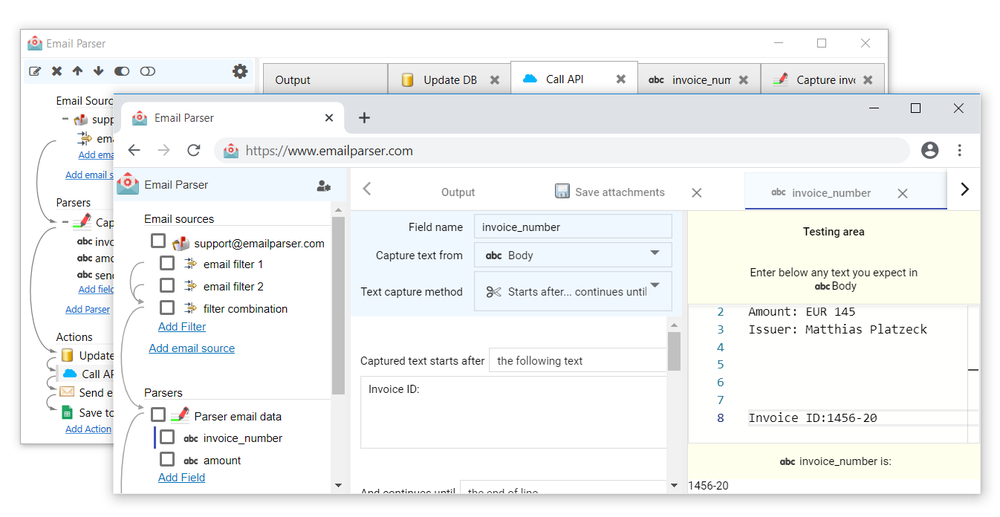Open invoice_num tab in back window
Screen dimensions: 1000x517
[699, 80]
